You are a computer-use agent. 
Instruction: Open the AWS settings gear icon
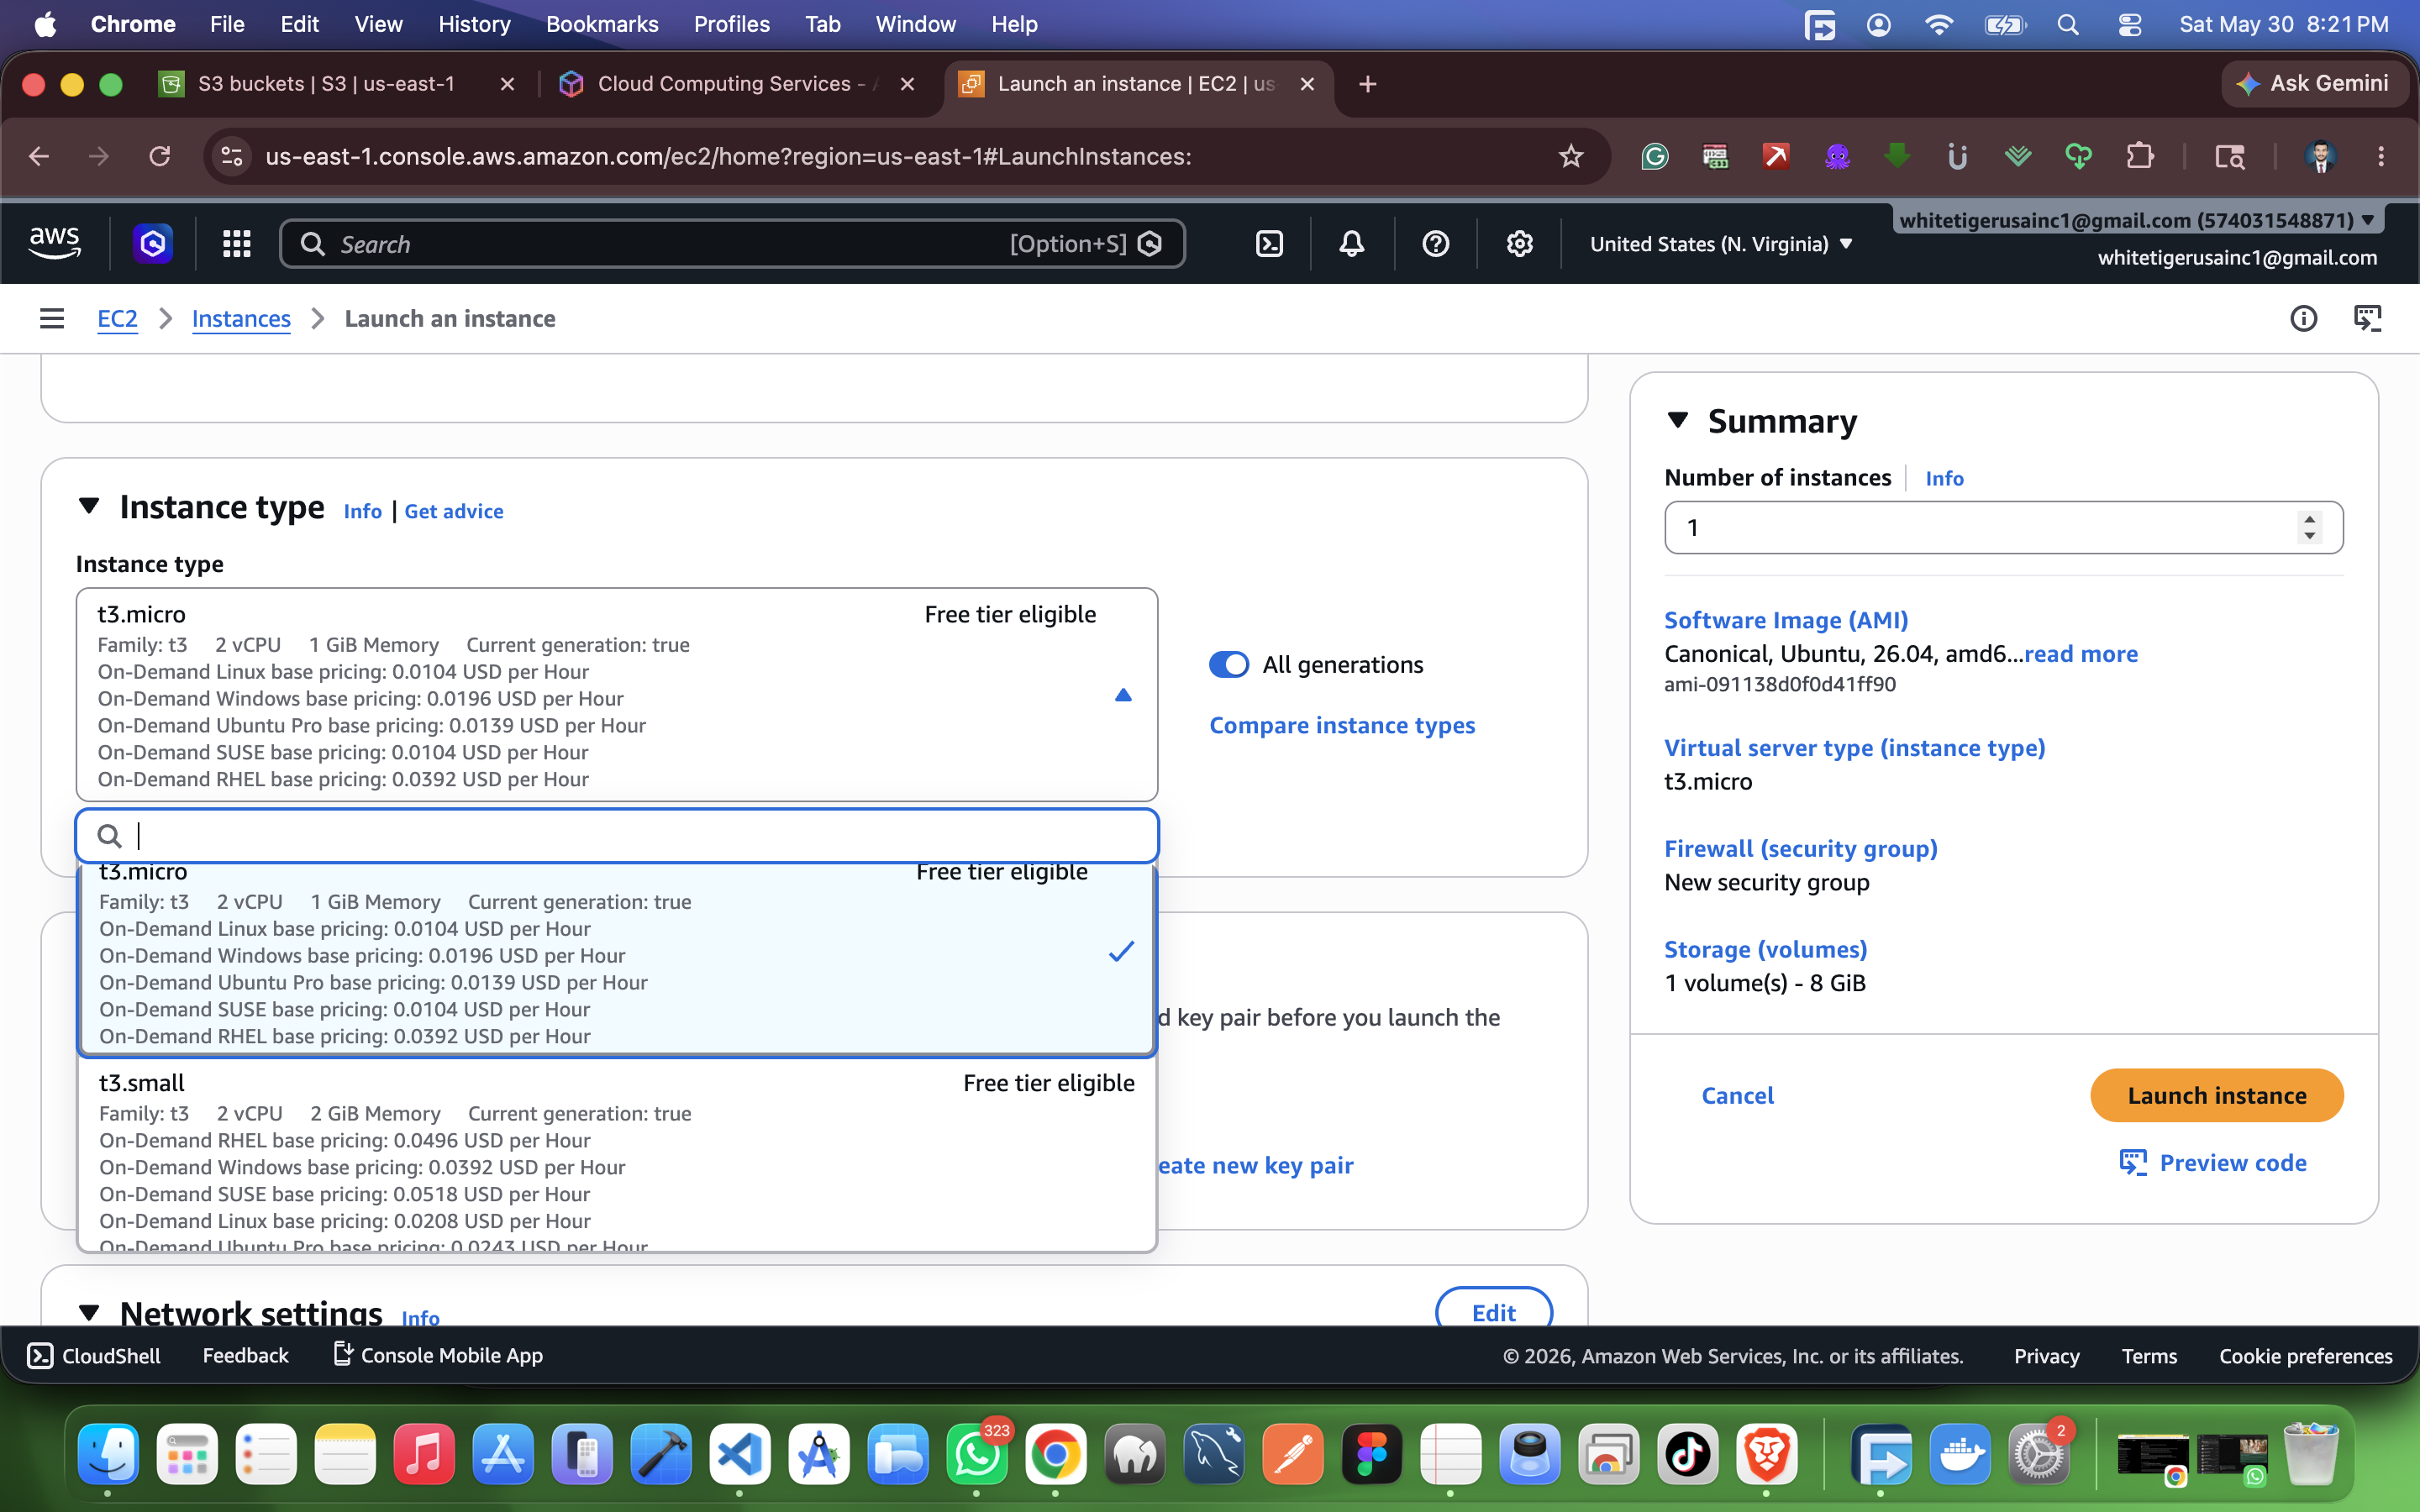tap(1519, 244)
